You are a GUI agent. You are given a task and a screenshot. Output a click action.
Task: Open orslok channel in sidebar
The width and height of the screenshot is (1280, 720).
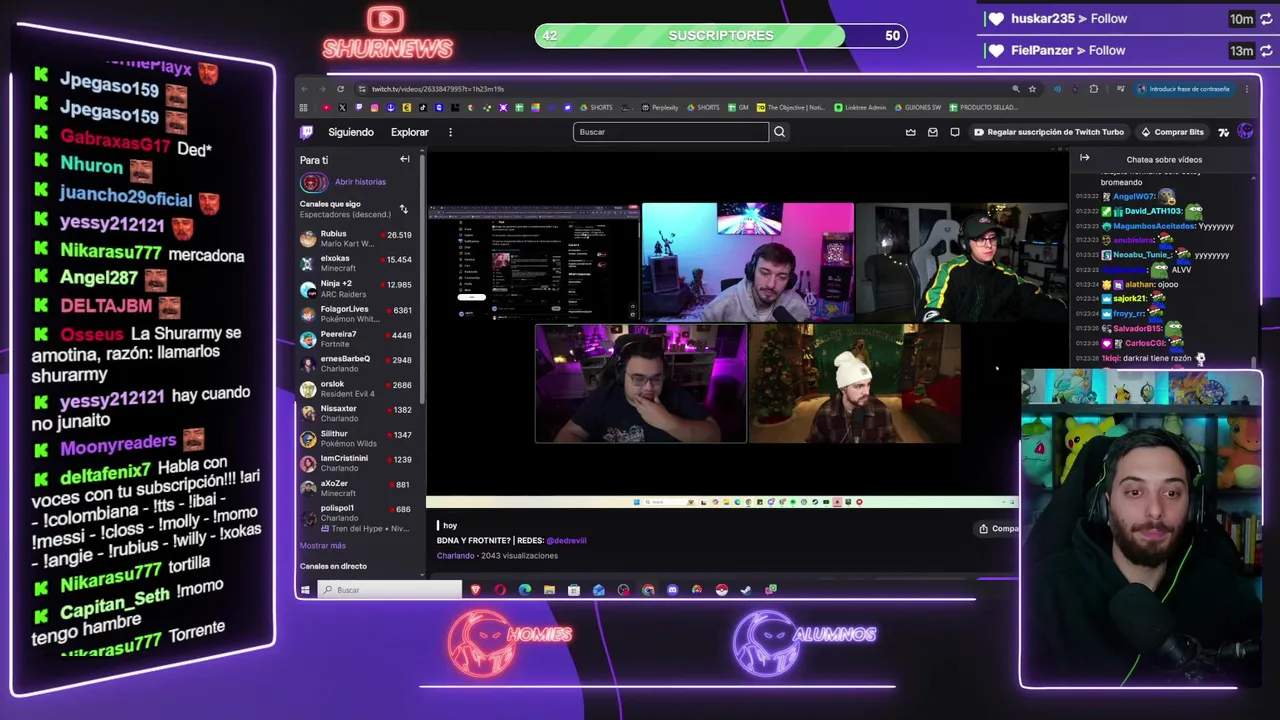(x=357, y=389)
